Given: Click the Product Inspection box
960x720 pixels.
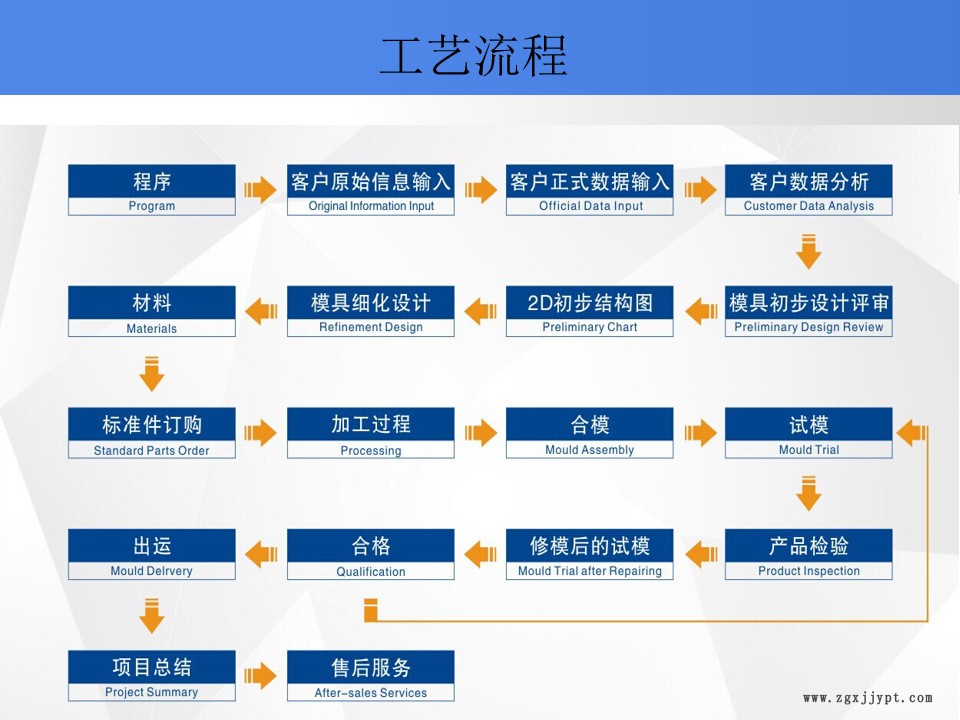Looking at the screenshot, I should [808, 554].
